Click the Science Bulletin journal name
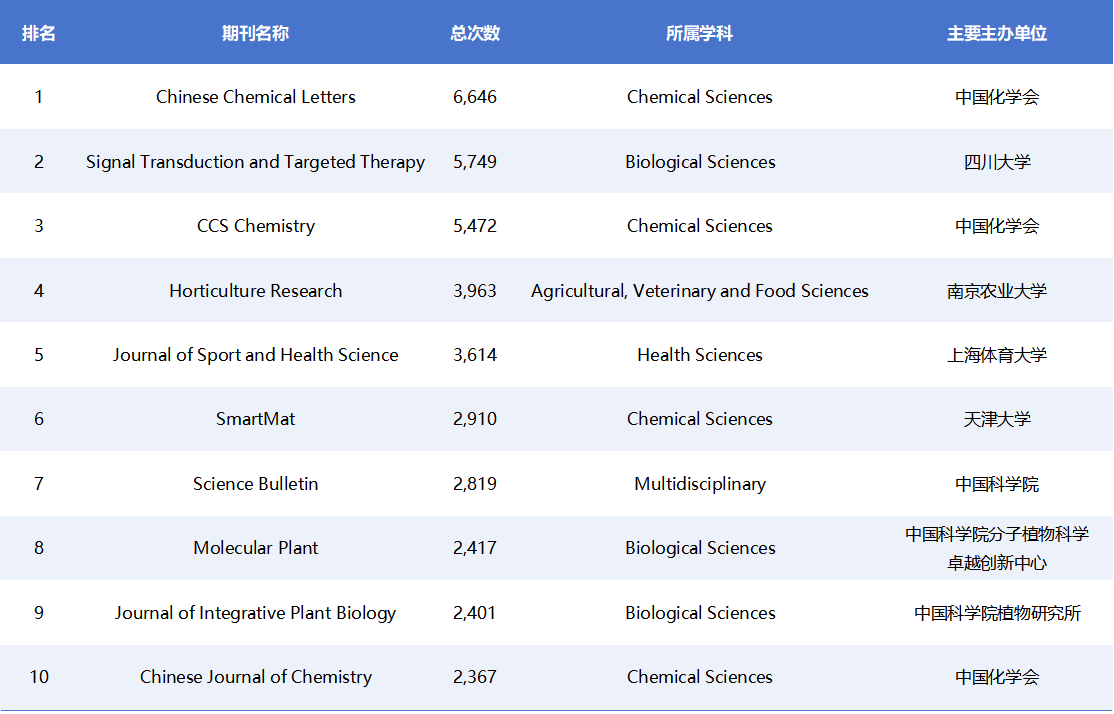The image size is (1114, 714). pos(255,484)
